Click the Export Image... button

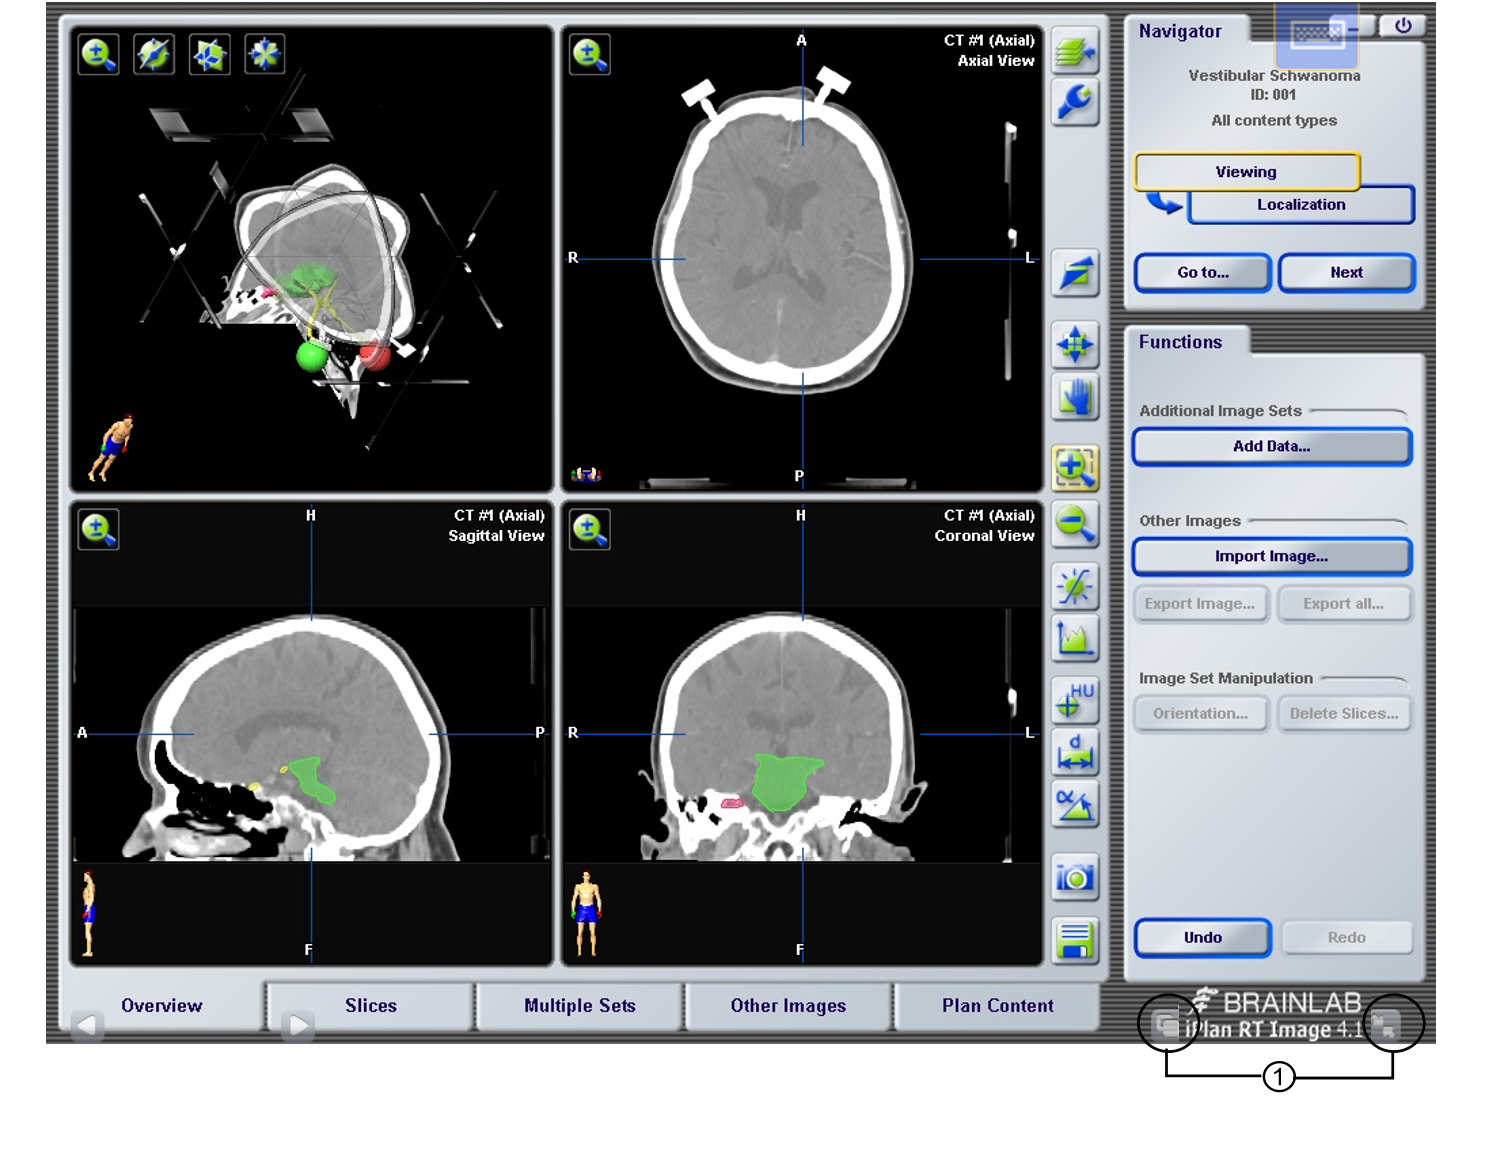pyautogui.click(x=1200, y=603)
